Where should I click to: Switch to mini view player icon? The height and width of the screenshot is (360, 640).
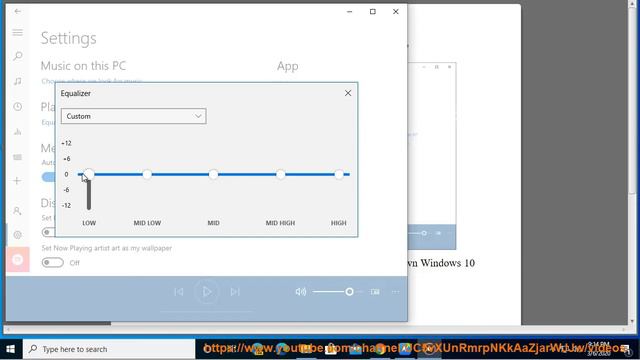(x=375, y=291)
